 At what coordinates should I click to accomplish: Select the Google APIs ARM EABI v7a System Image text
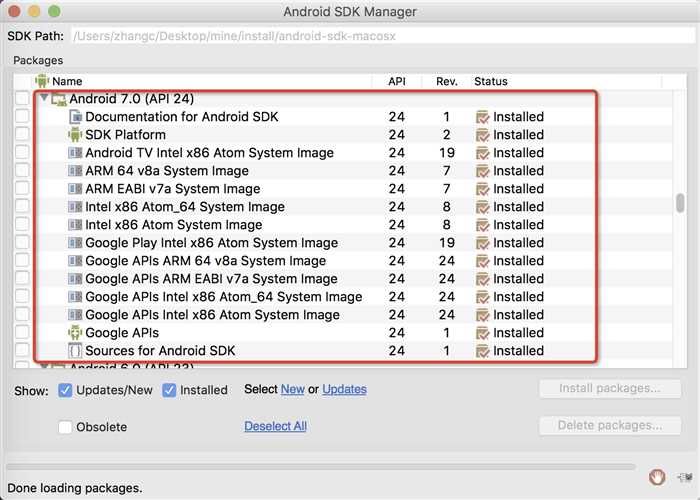[211, 279]
